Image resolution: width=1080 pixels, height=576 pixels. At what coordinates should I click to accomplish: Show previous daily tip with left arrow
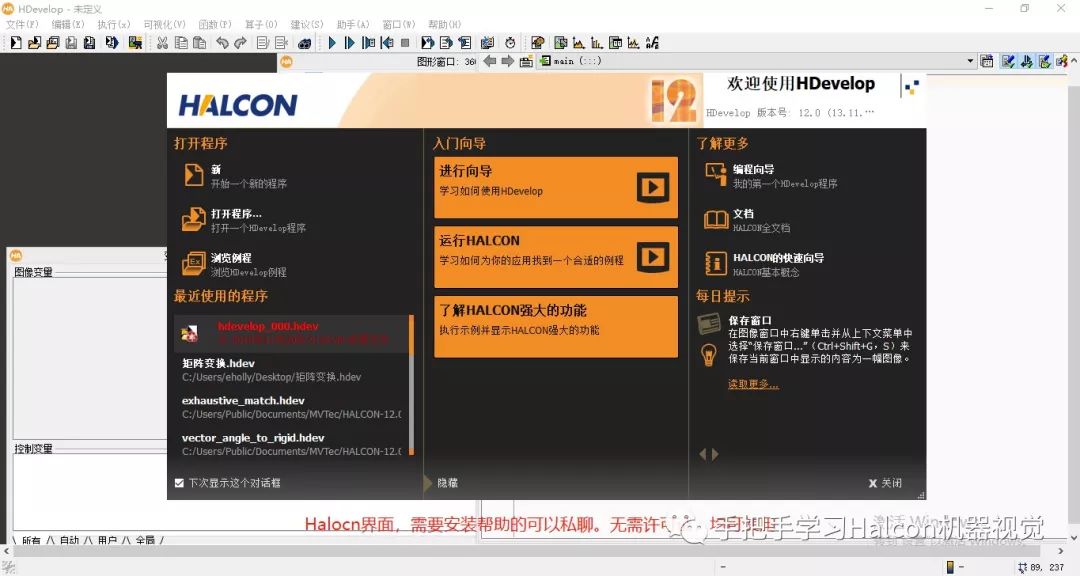[x=703, y=454]
